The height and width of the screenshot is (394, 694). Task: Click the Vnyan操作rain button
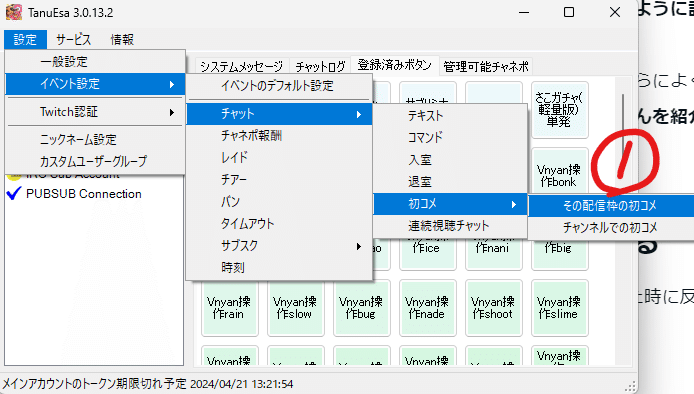pos(229,308)
